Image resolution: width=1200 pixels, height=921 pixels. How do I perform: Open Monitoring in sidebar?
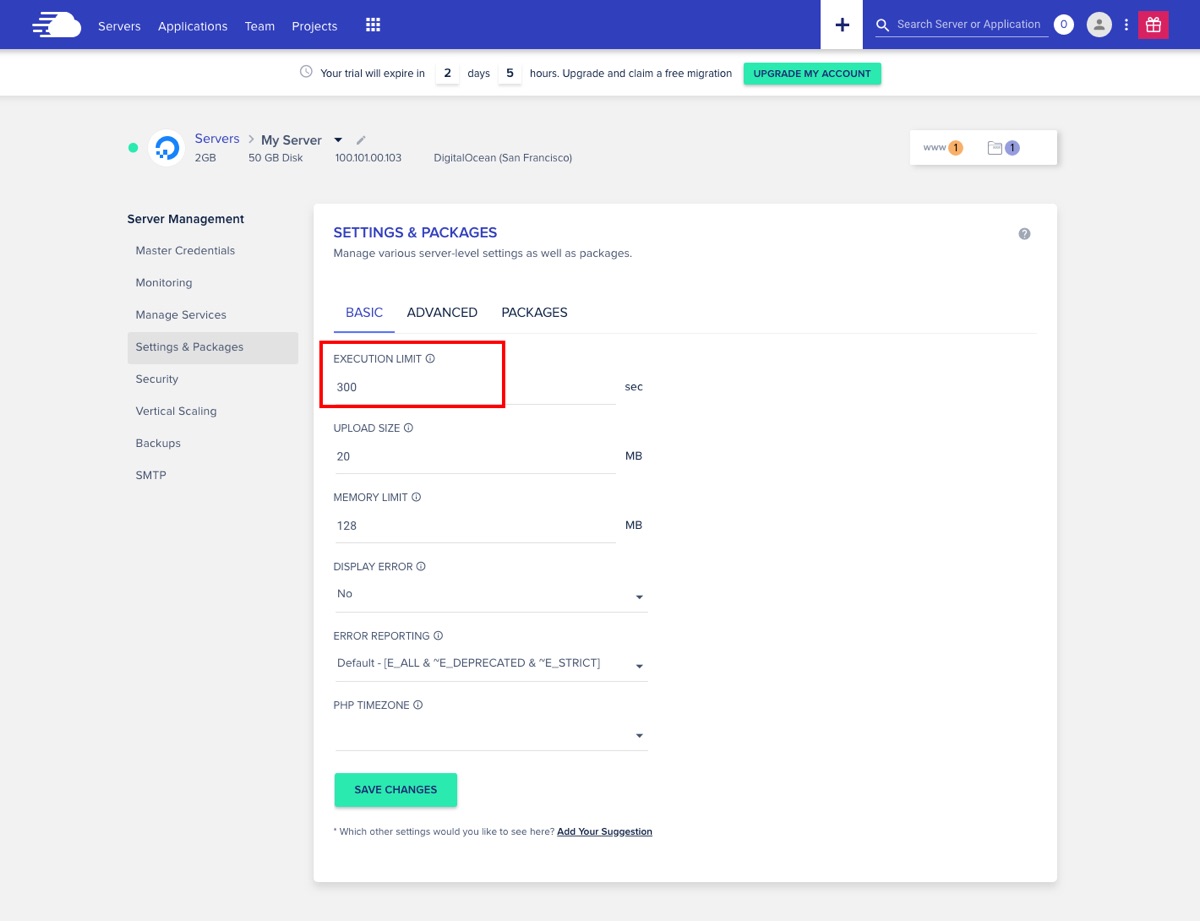point(213,283)
